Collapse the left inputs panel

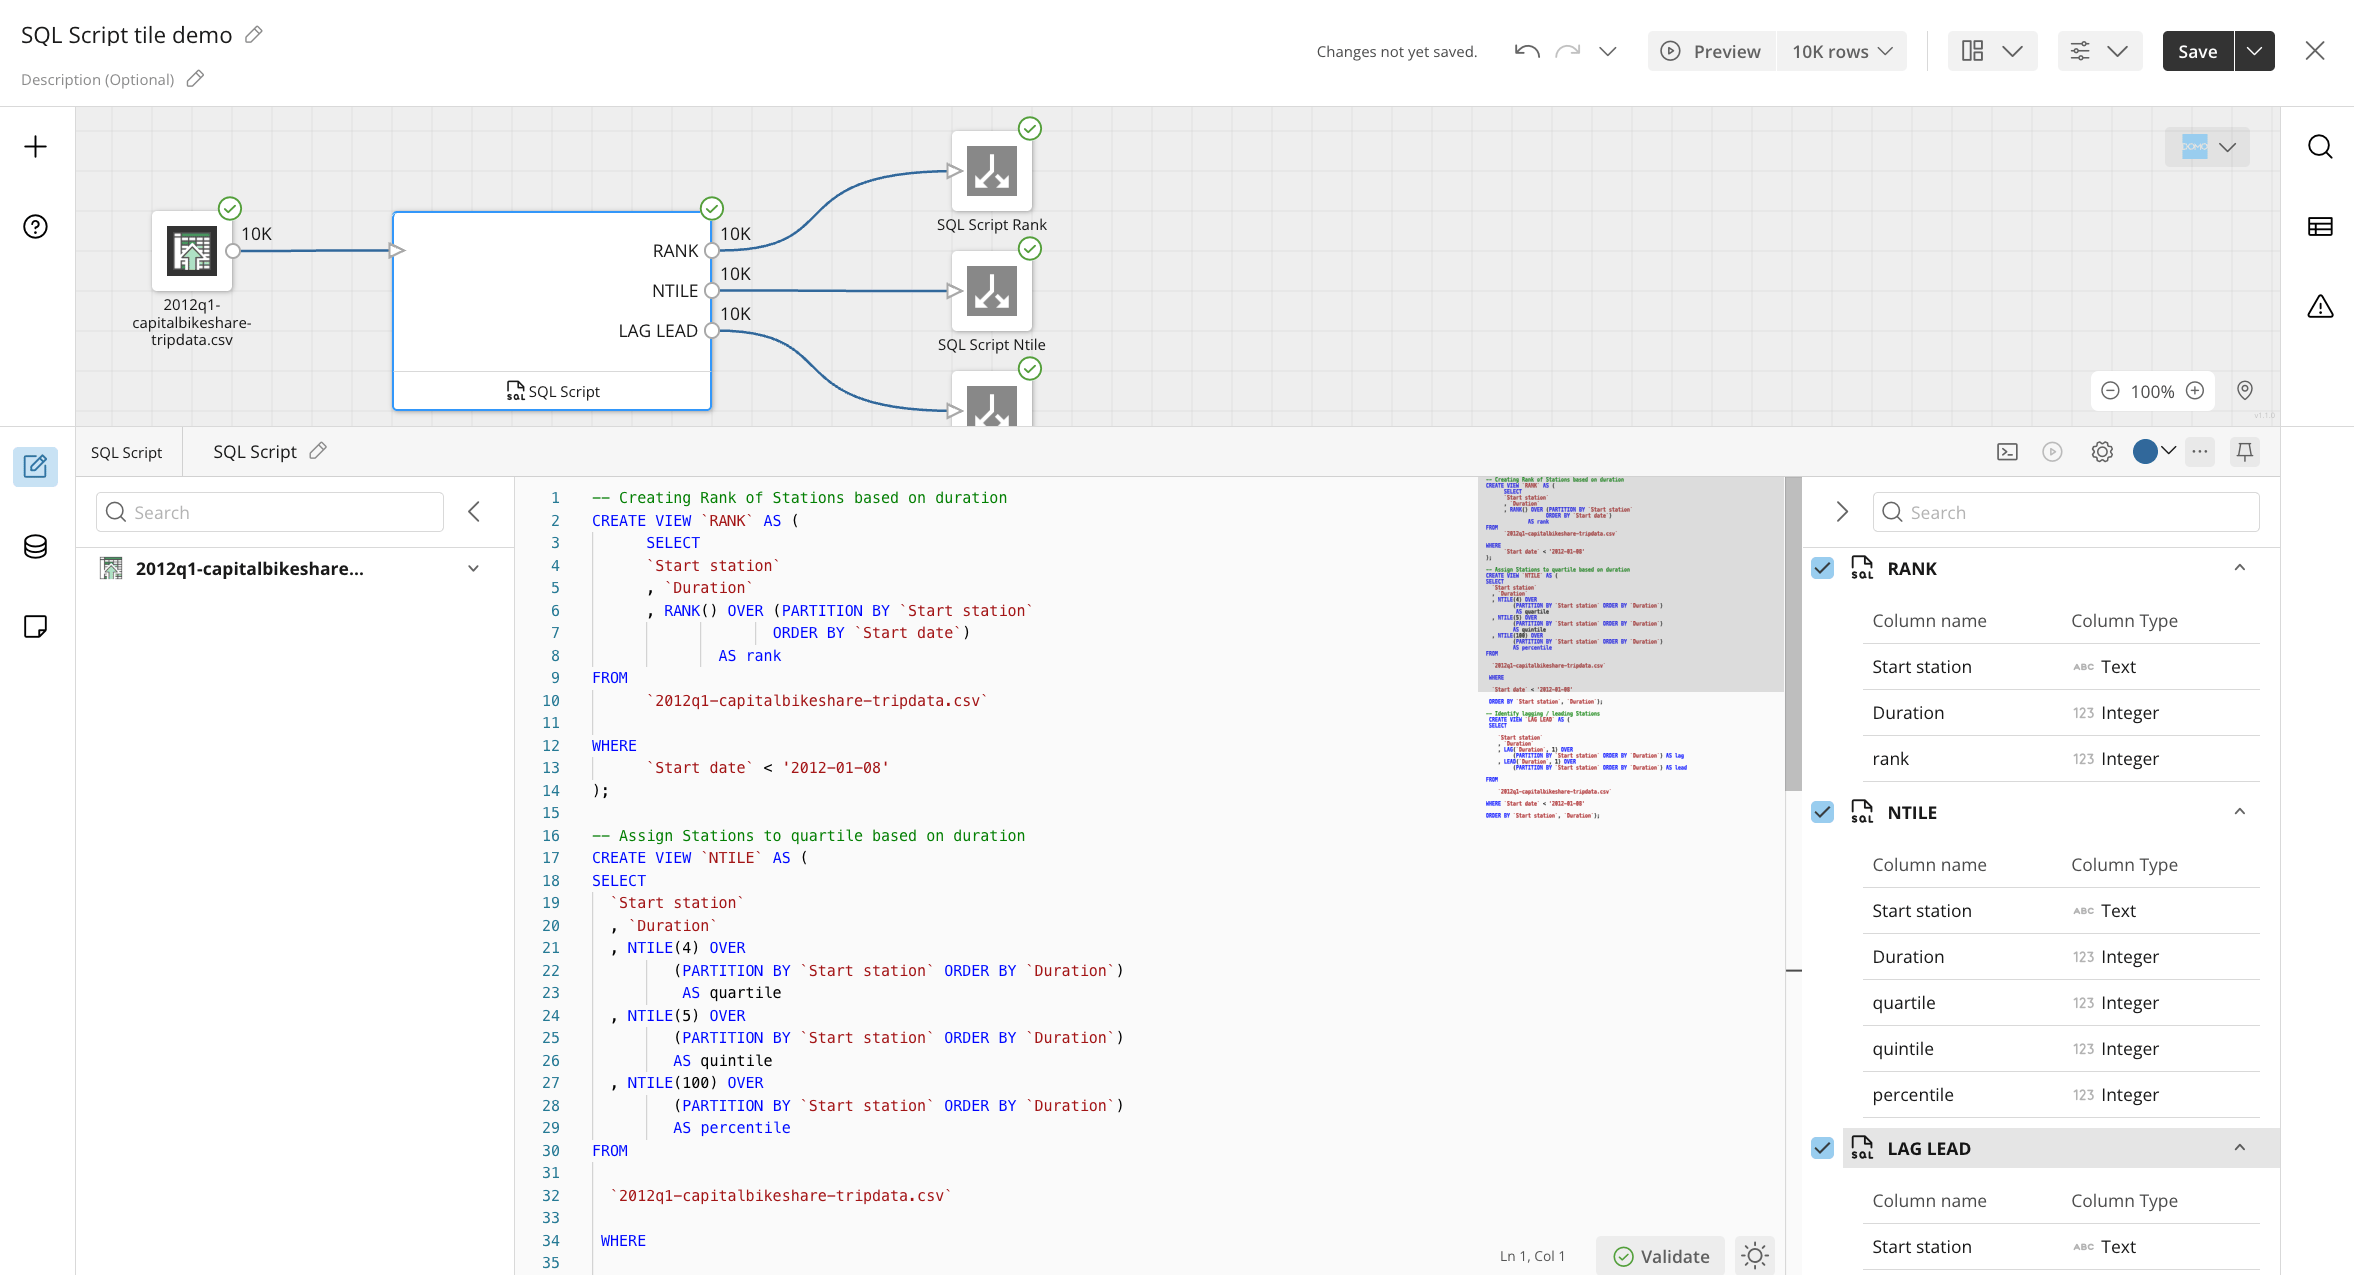pos(474,512)
